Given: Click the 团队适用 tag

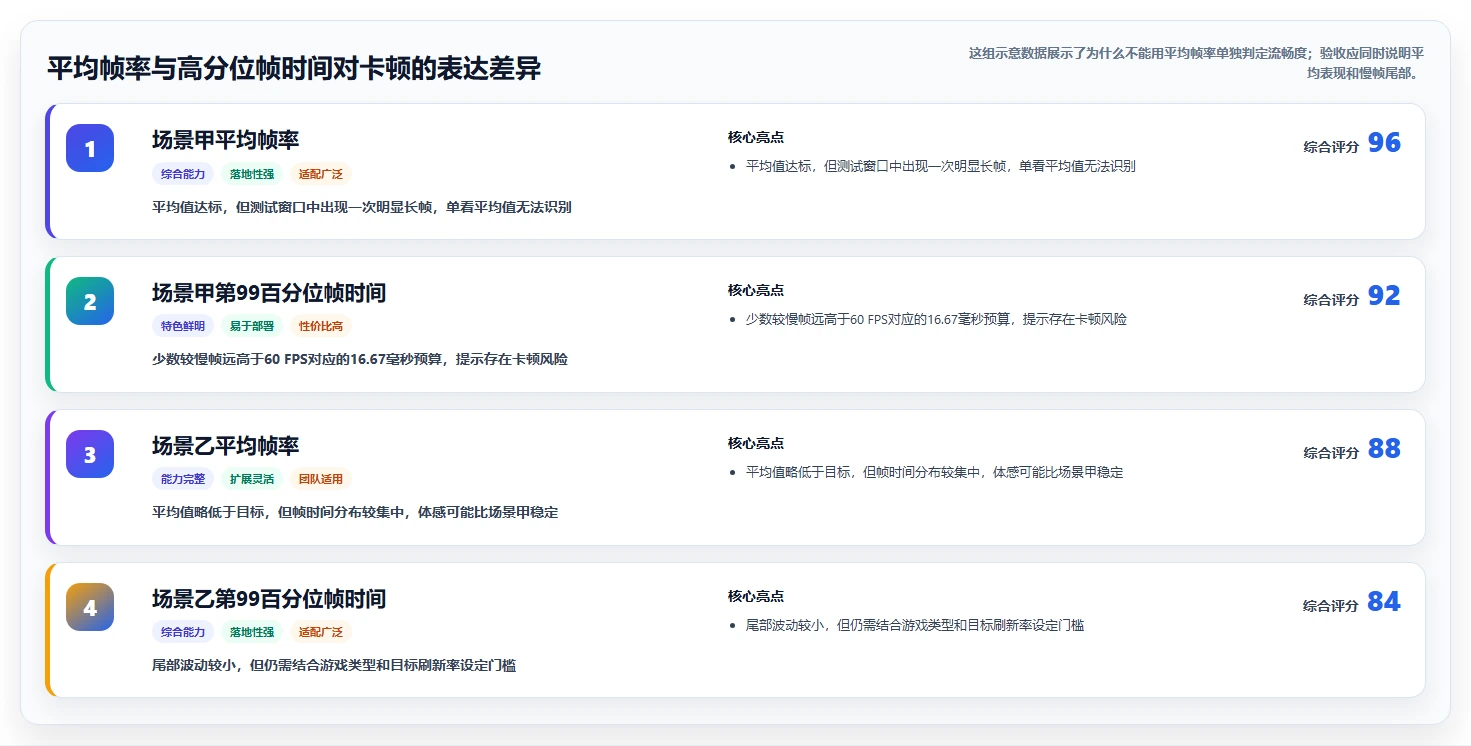Looking at the screenshot, I should pos(321,479).
